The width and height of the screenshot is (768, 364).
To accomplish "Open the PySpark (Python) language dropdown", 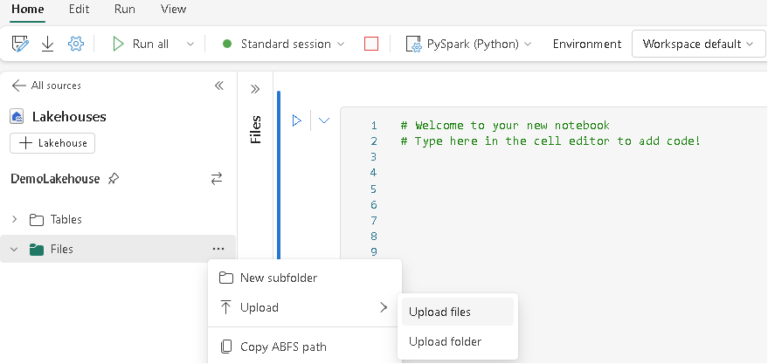I will point(468,44).
